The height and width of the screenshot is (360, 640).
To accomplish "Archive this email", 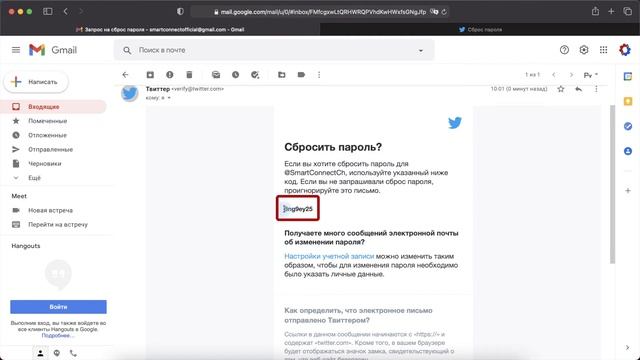I will click(150, 75).
